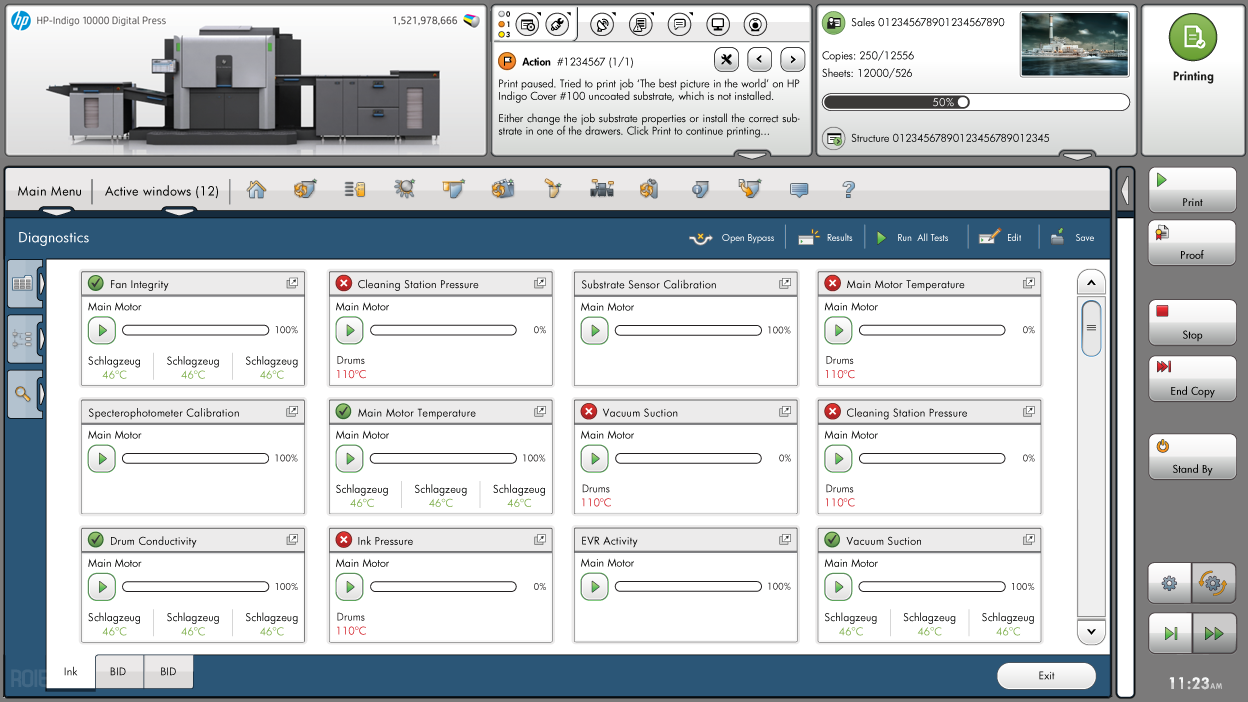This screenshot has width=1248, height=702.
Task: Open the speech bubble messages toolbar icon
Action: coord(798,189)
